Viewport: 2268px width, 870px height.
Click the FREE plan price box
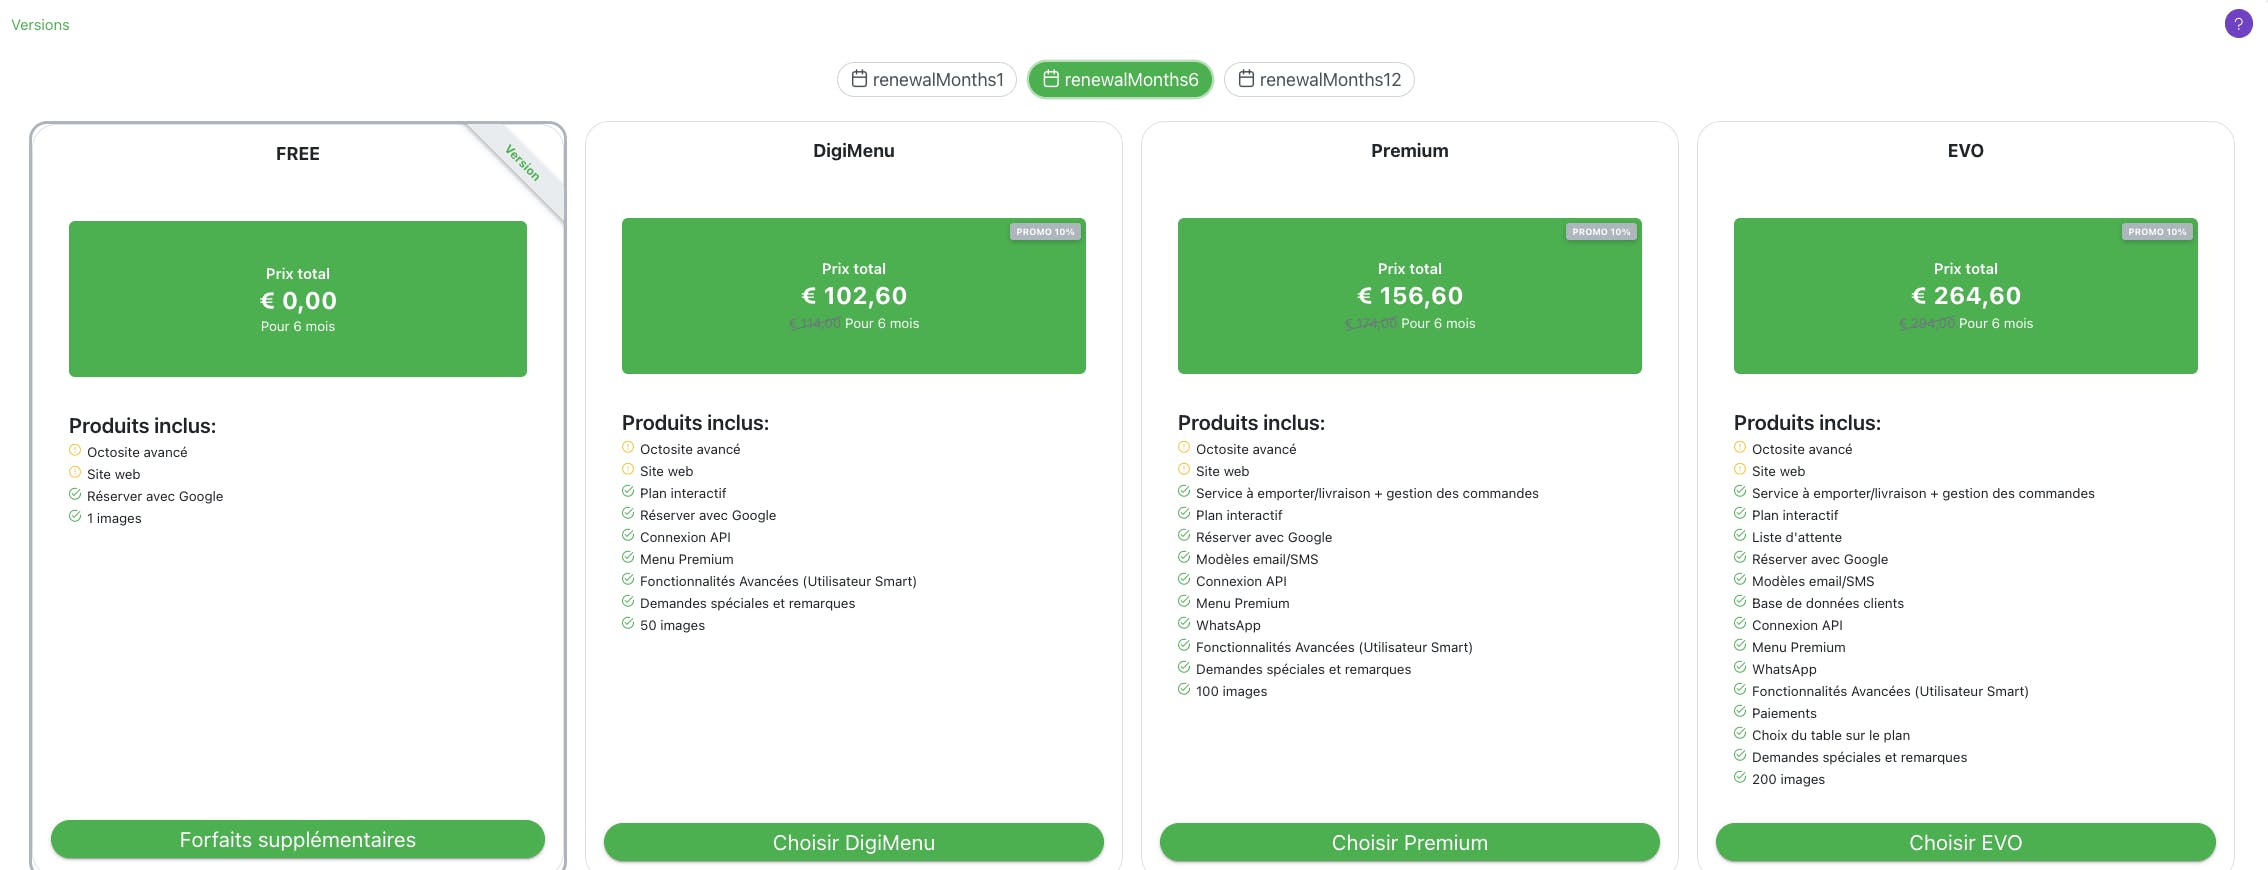pos(298,299)
